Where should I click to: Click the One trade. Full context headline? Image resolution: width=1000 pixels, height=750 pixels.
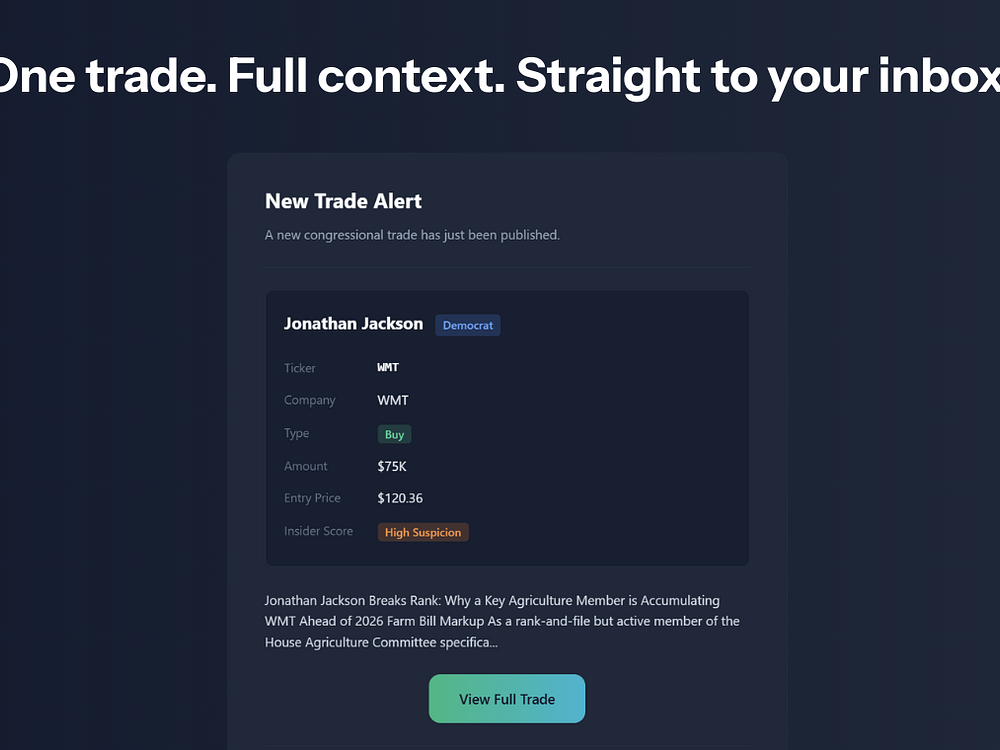(500, 76)
